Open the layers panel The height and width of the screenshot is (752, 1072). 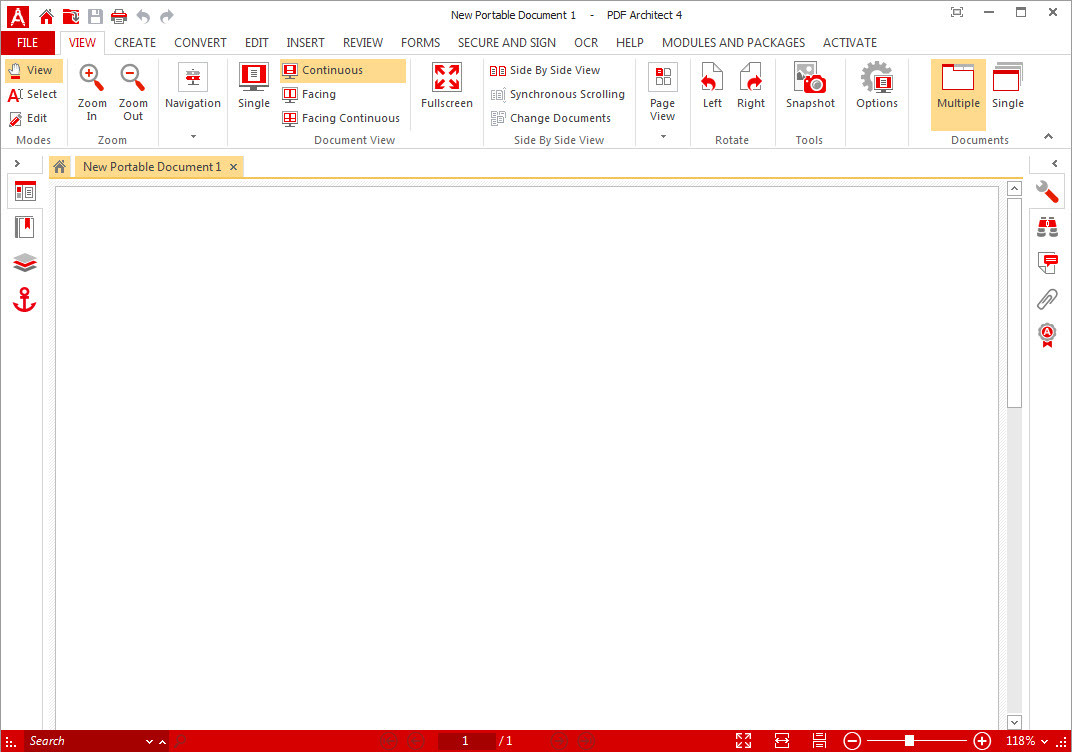point(25,263)
